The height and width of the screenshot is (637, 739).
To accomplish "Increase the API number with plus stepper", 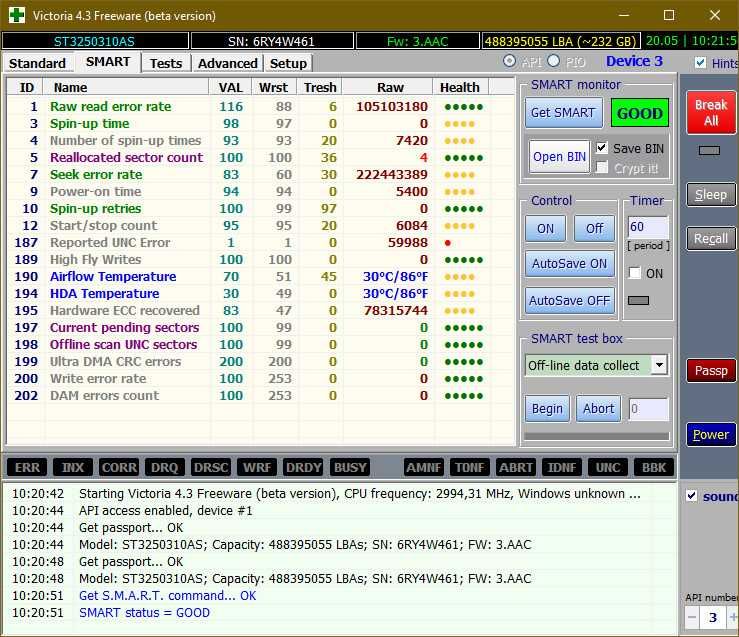I will pyautogui.click(x=733, y=617).
